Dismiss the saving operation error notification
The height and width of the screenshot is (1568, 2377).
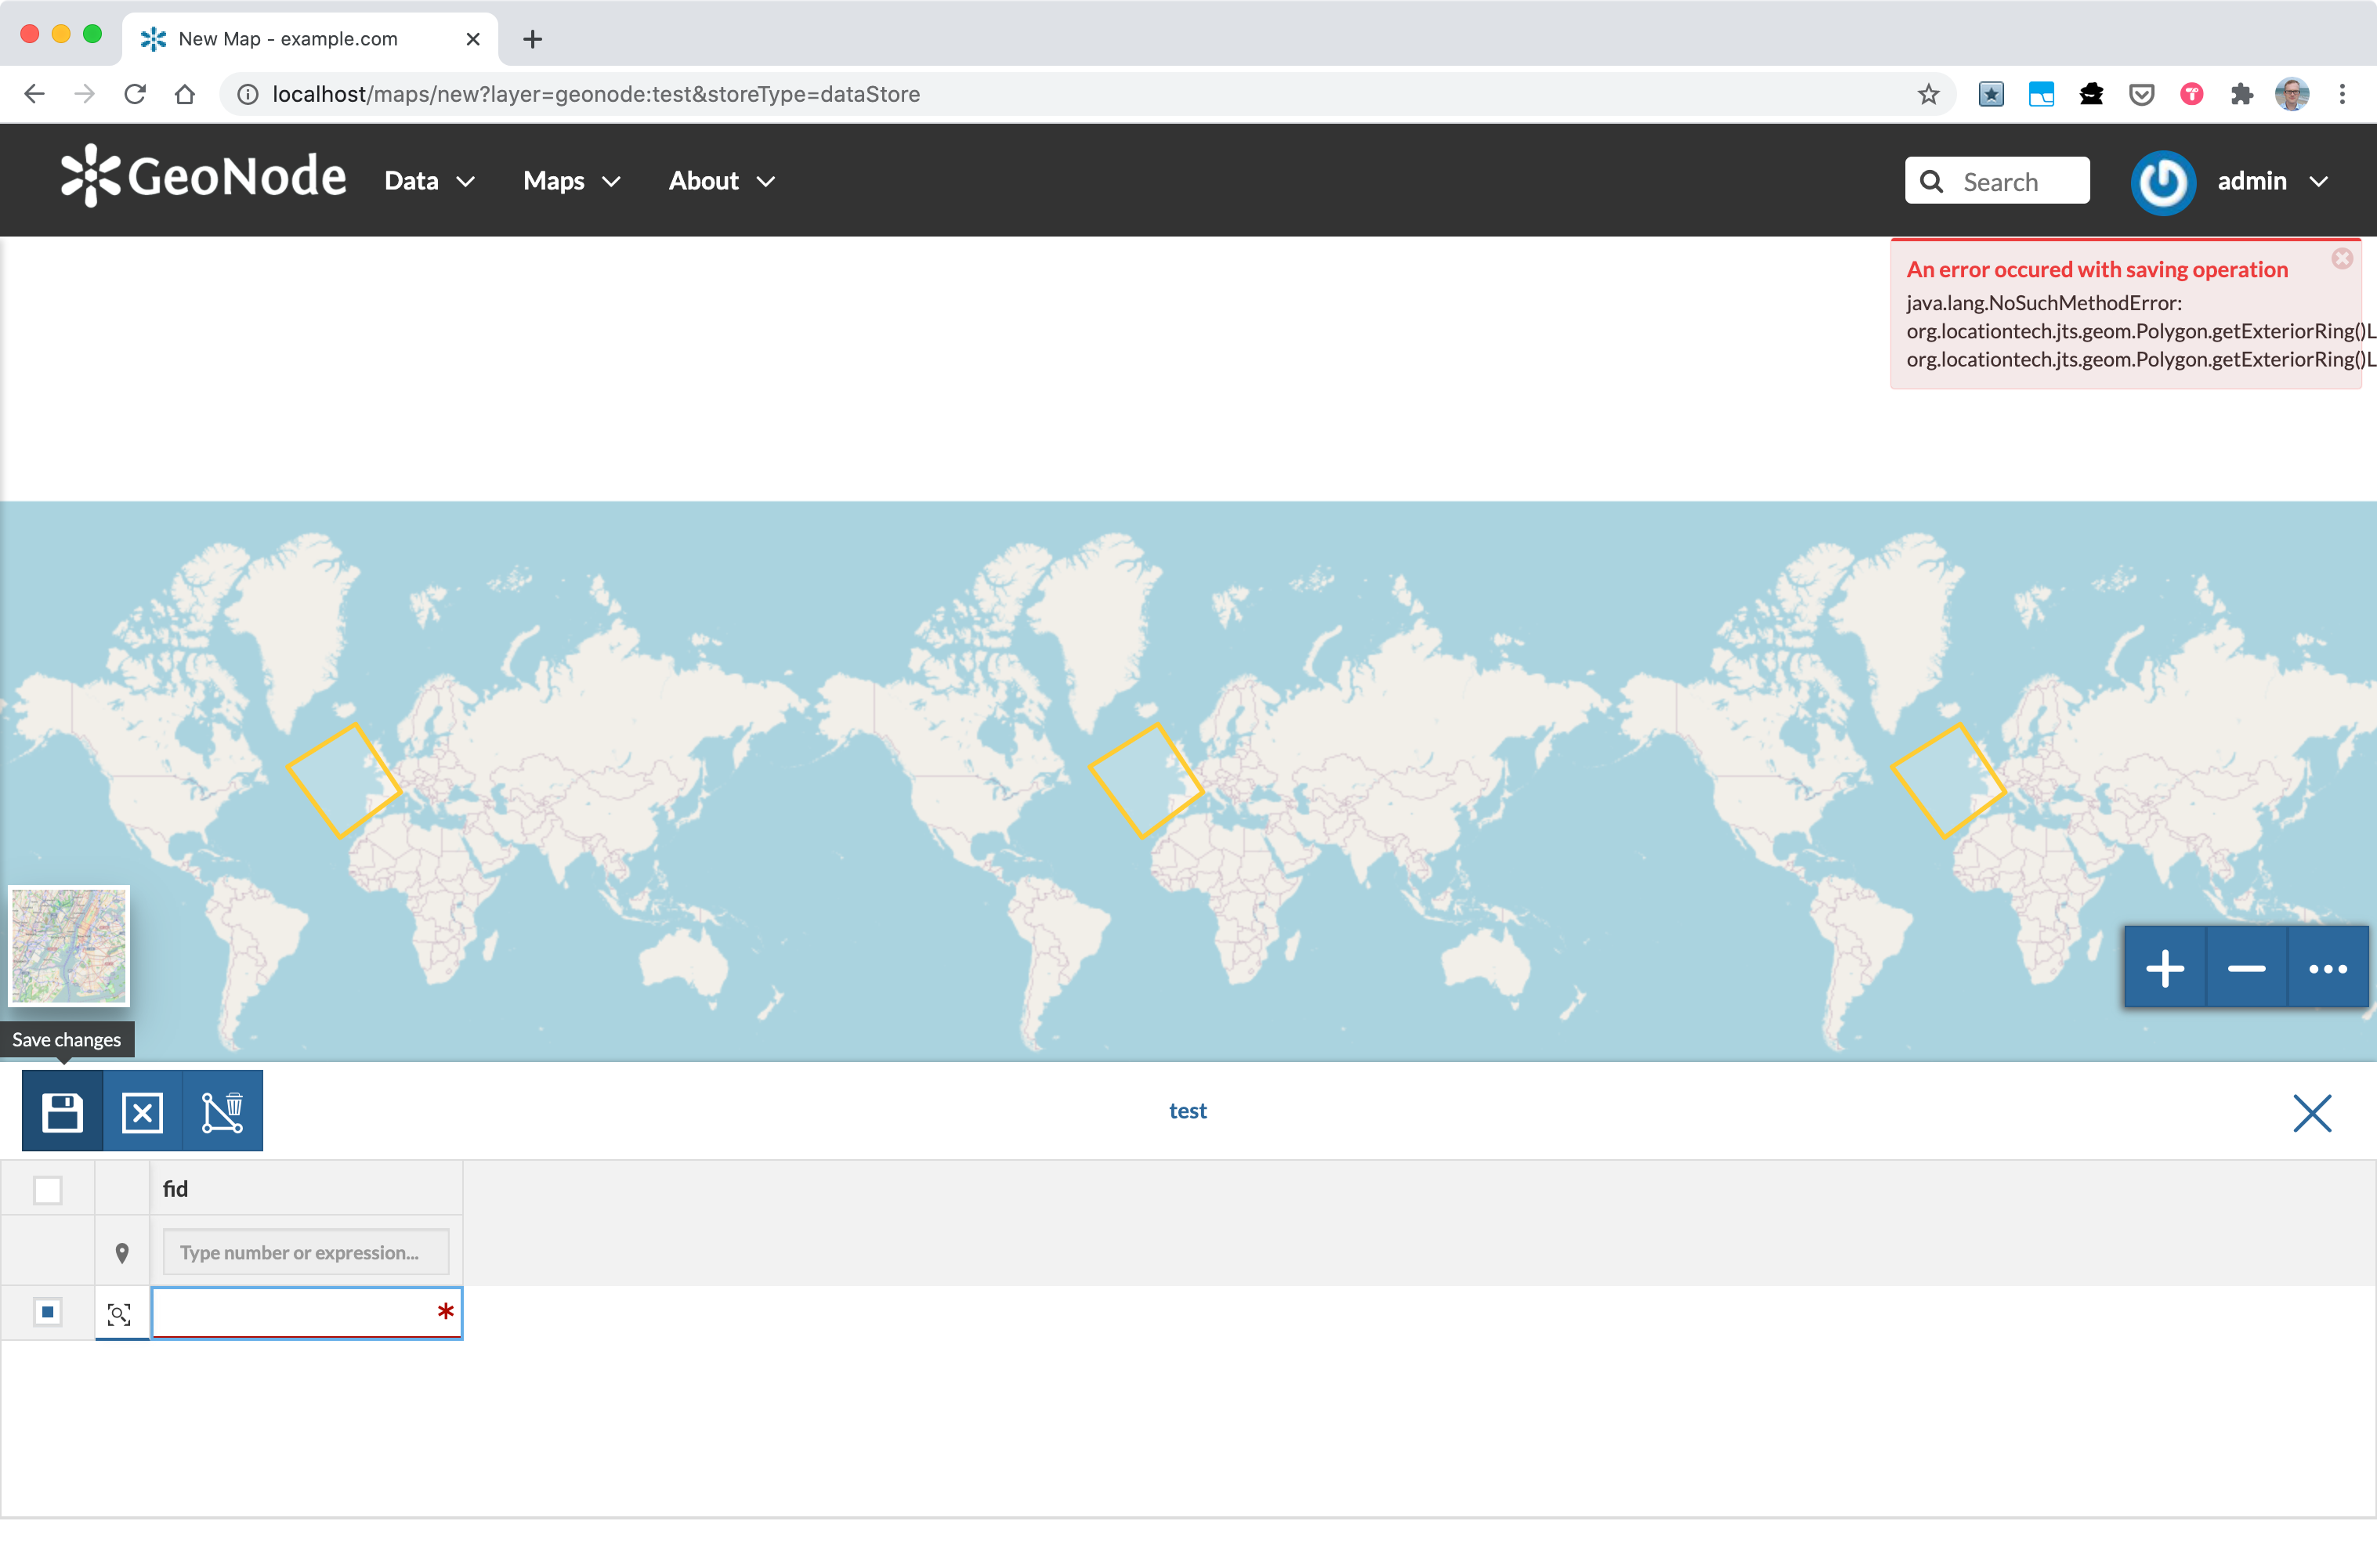[2342, 258]
